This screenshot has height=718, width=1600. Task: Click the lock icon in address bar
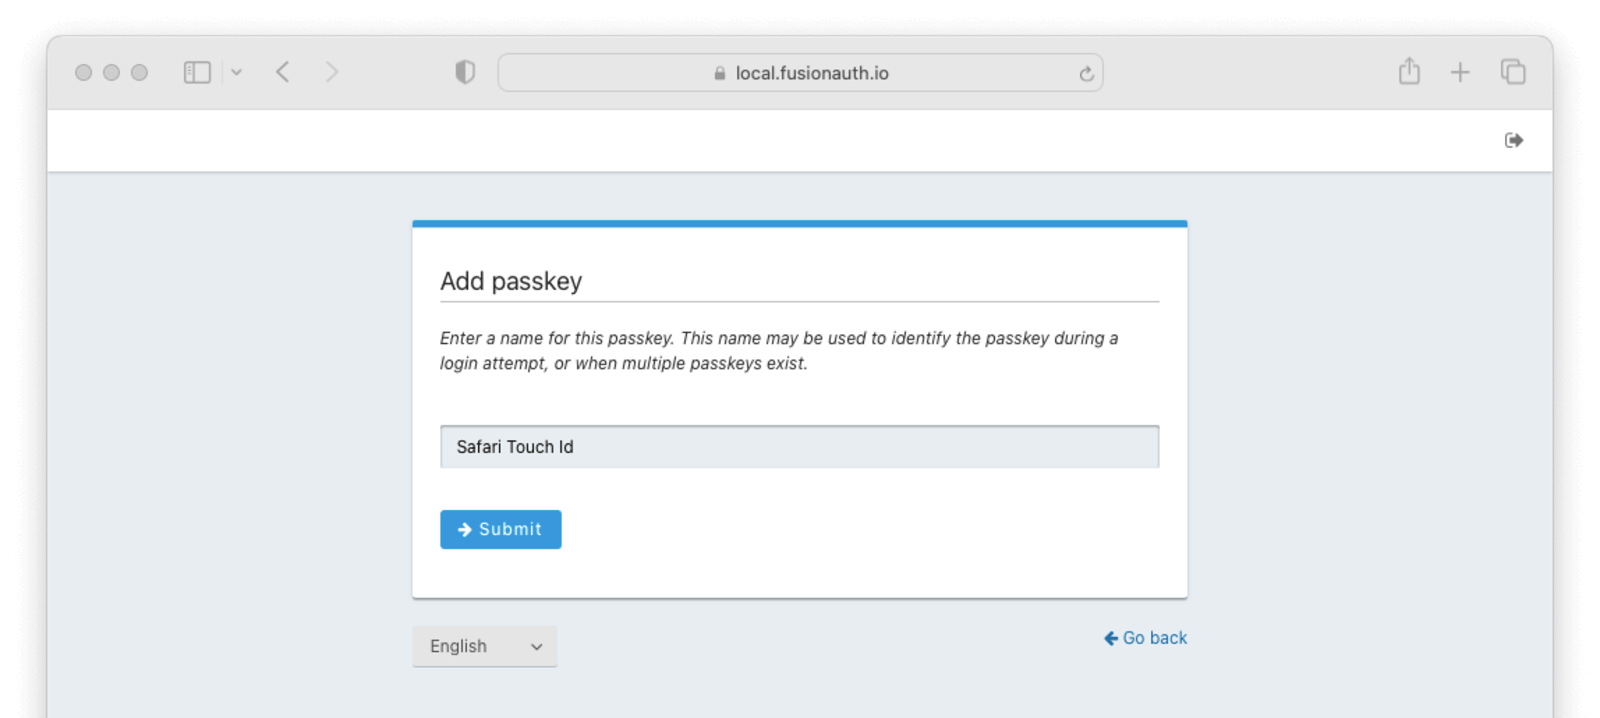coord(720,73)
